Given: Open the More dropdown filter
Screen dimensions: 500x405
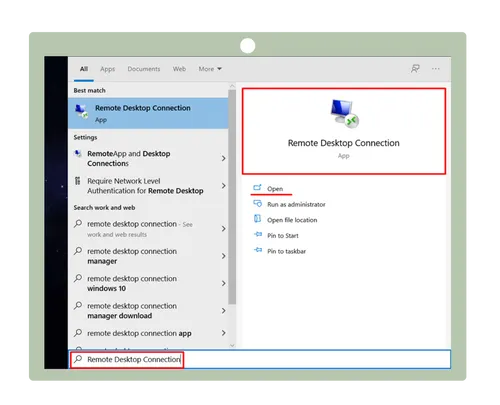Looking at the screenshot, I should pos(210,69).
